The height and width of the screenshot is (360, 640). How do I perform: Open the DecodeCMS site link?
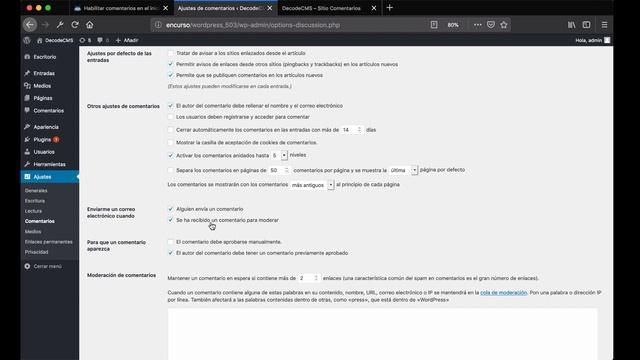(x=55, y=40)
